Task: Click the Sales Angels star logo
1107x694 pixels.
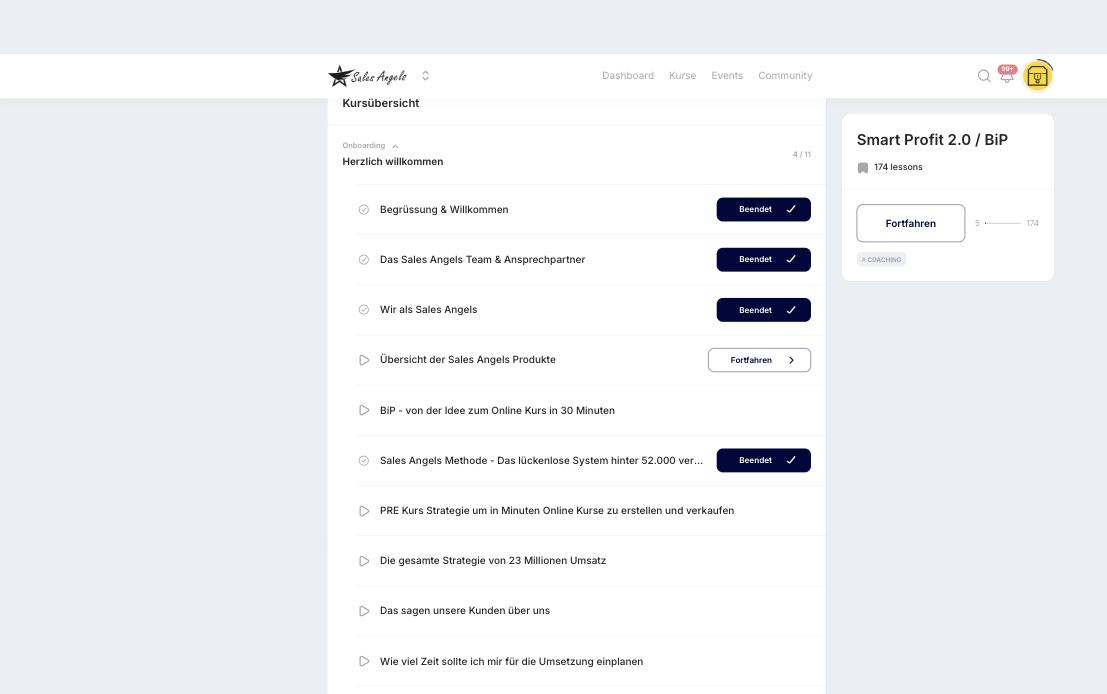Action: click(x=367, y=76)
